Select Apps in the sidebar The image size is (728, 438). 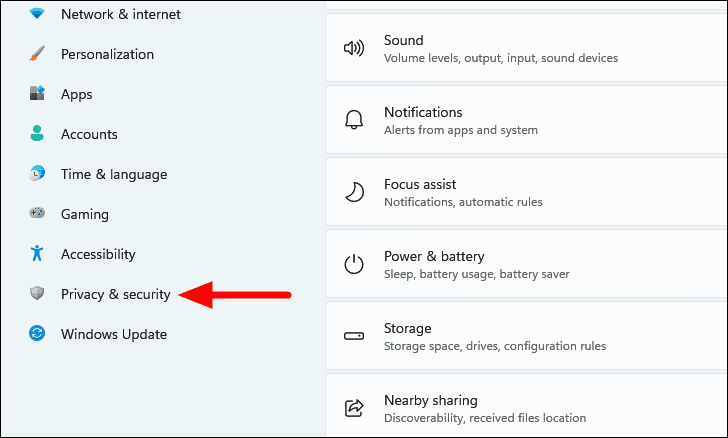point(77,94)
